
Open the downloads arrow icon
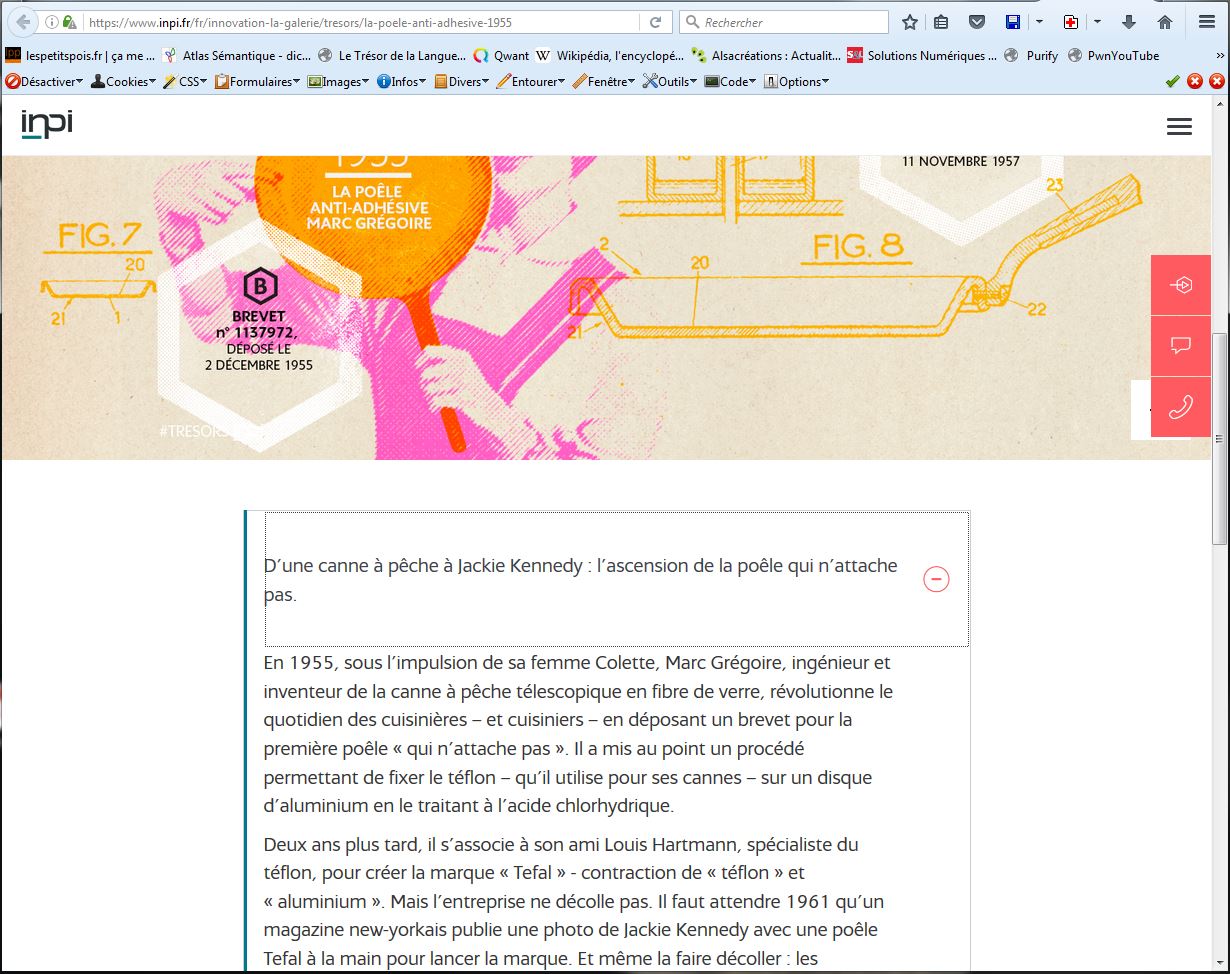coord(1129,22)
